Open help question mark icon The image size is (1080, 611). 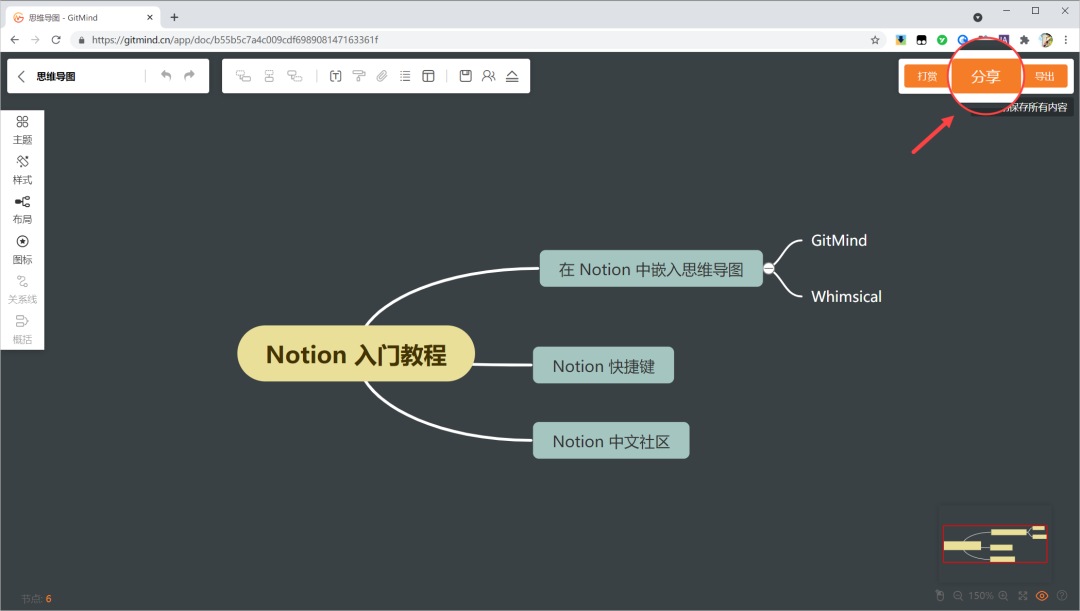(1062, 596)
